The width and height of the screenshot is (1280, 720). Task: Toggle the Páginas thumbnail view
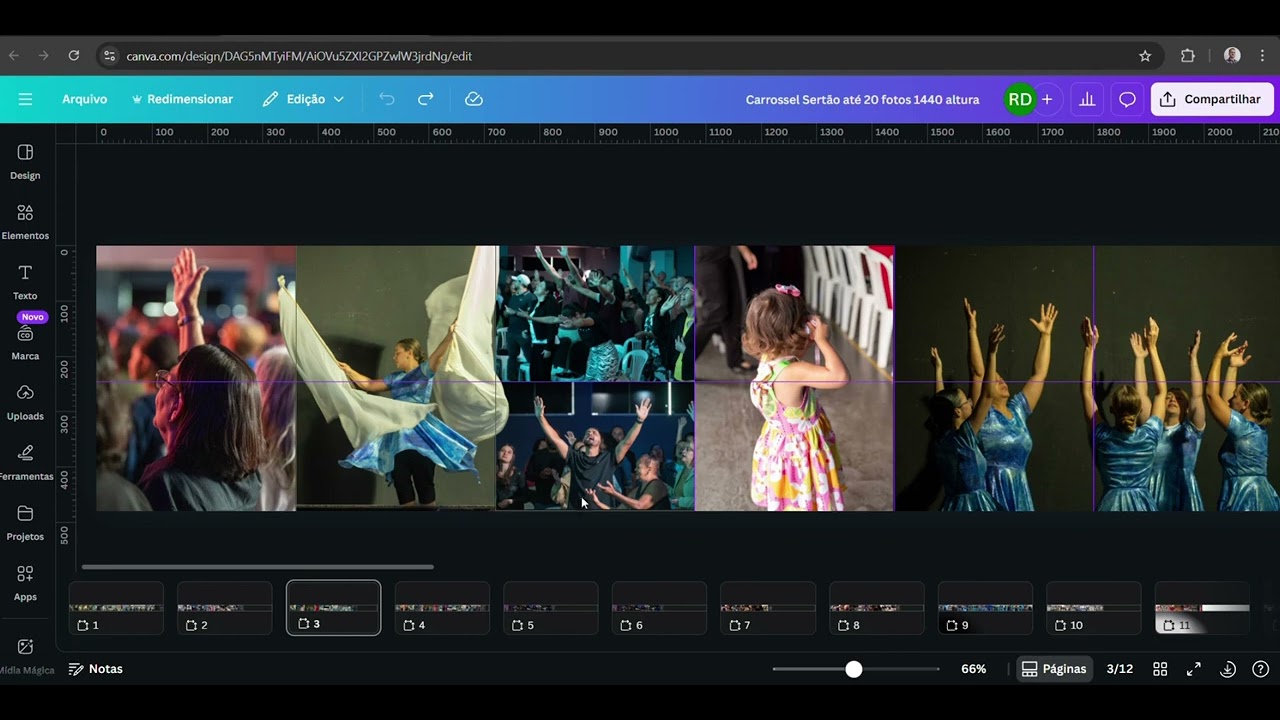1053,669
